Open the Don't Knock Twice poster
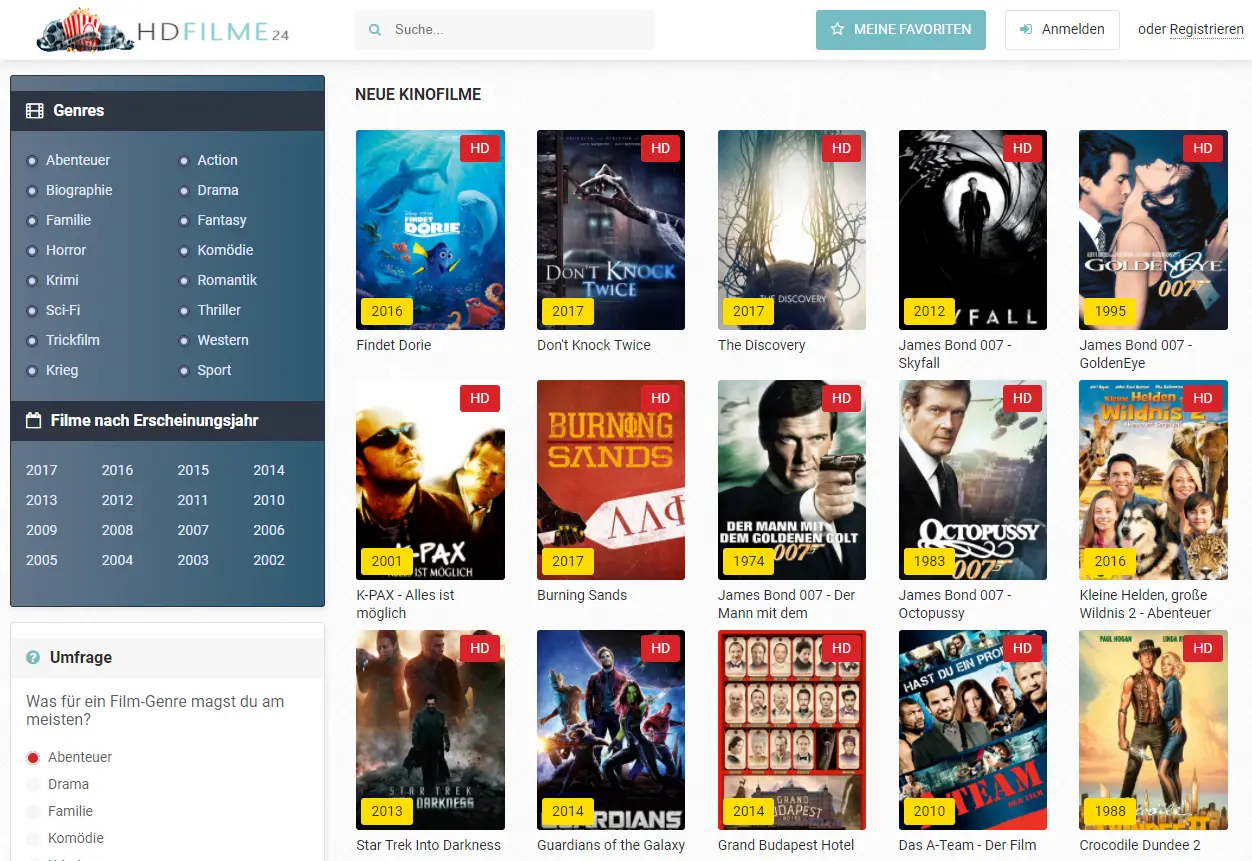 (611, 230)
